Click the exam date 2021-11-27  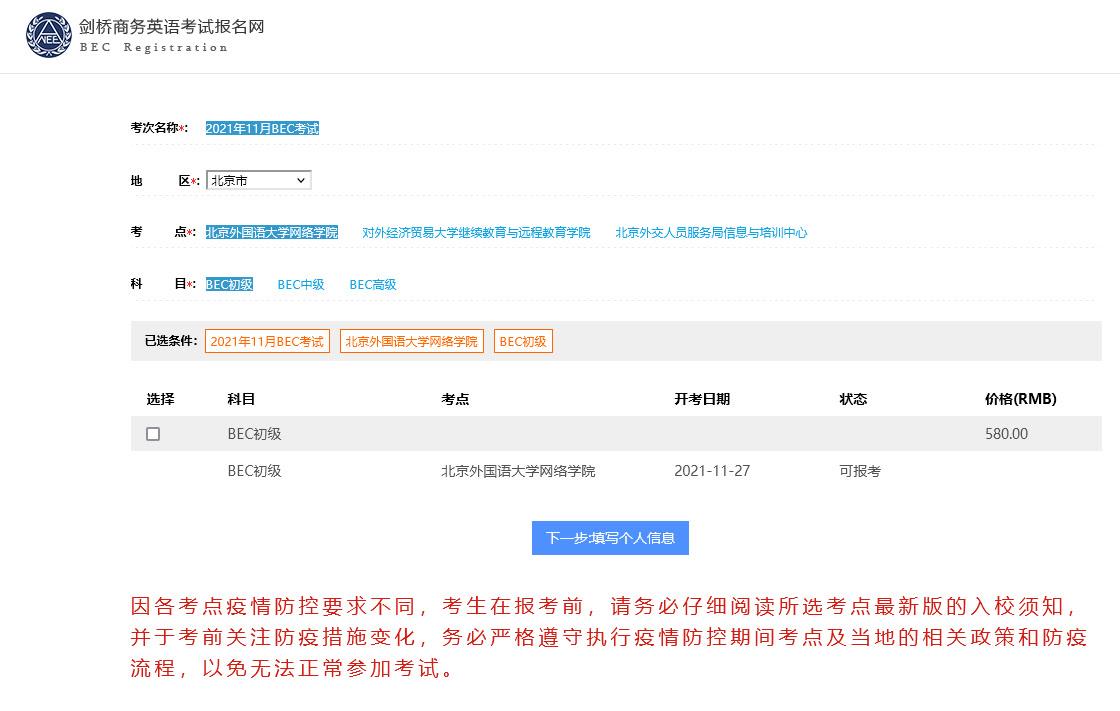(712, 471)
